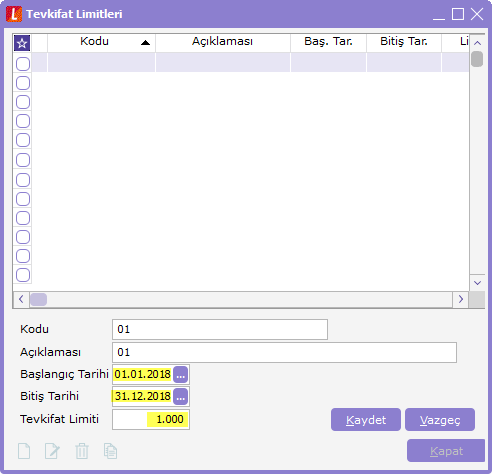The height and width of the screenshot is (474, 492).
Task: Click the Kaydet button
Action: 366,420
